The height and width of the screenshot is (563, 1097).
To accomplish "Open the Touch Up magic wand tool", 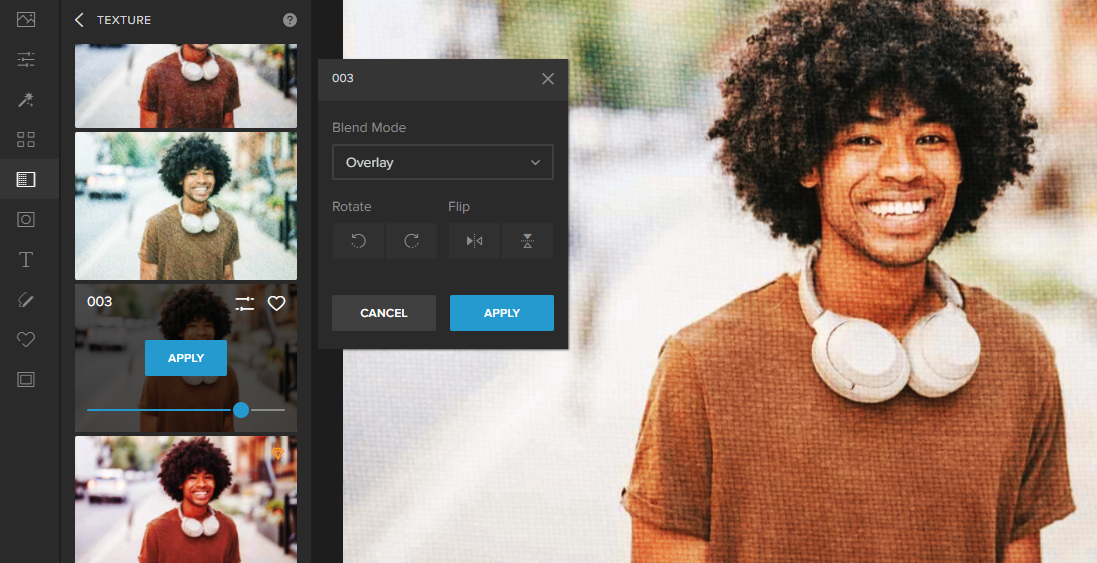I will click(26, 100).
